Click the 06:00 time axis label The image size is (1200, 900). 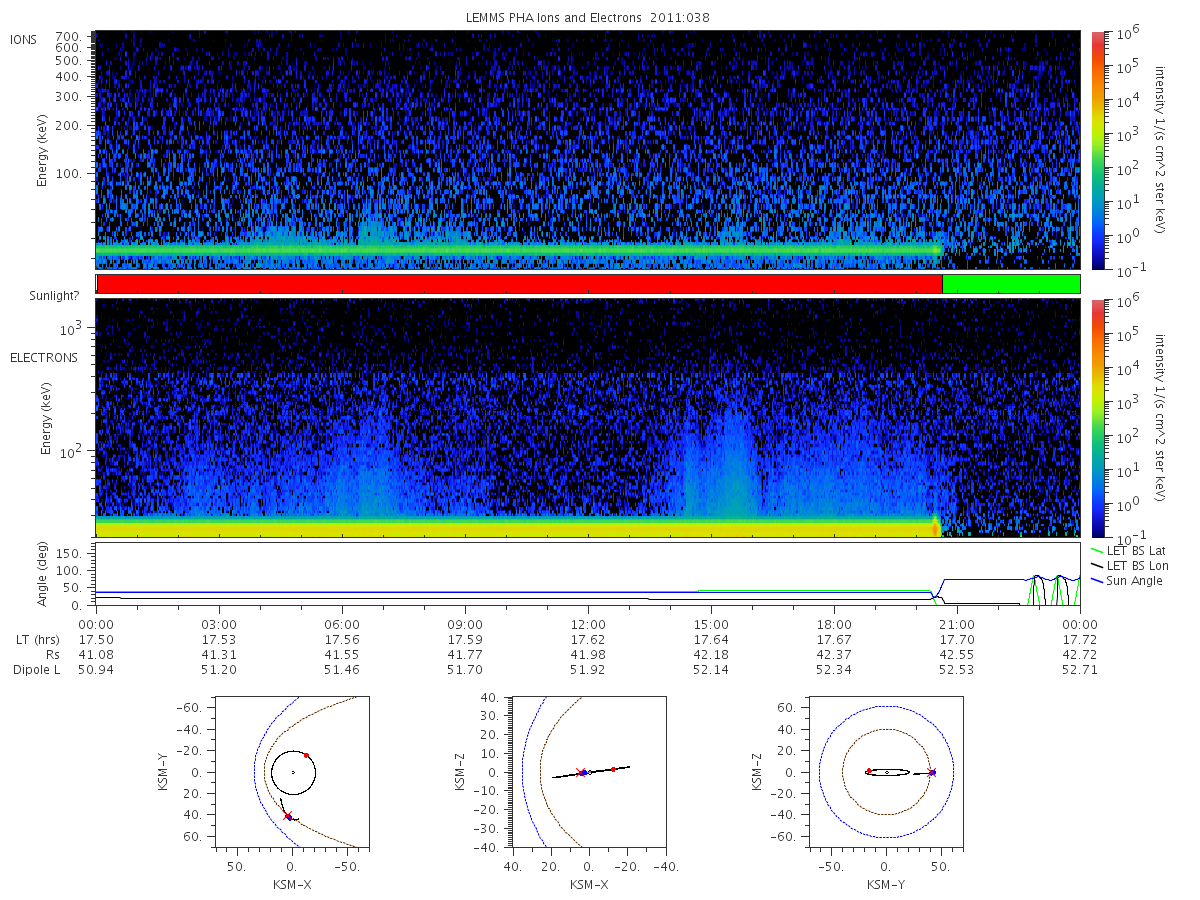coord(342,623)
